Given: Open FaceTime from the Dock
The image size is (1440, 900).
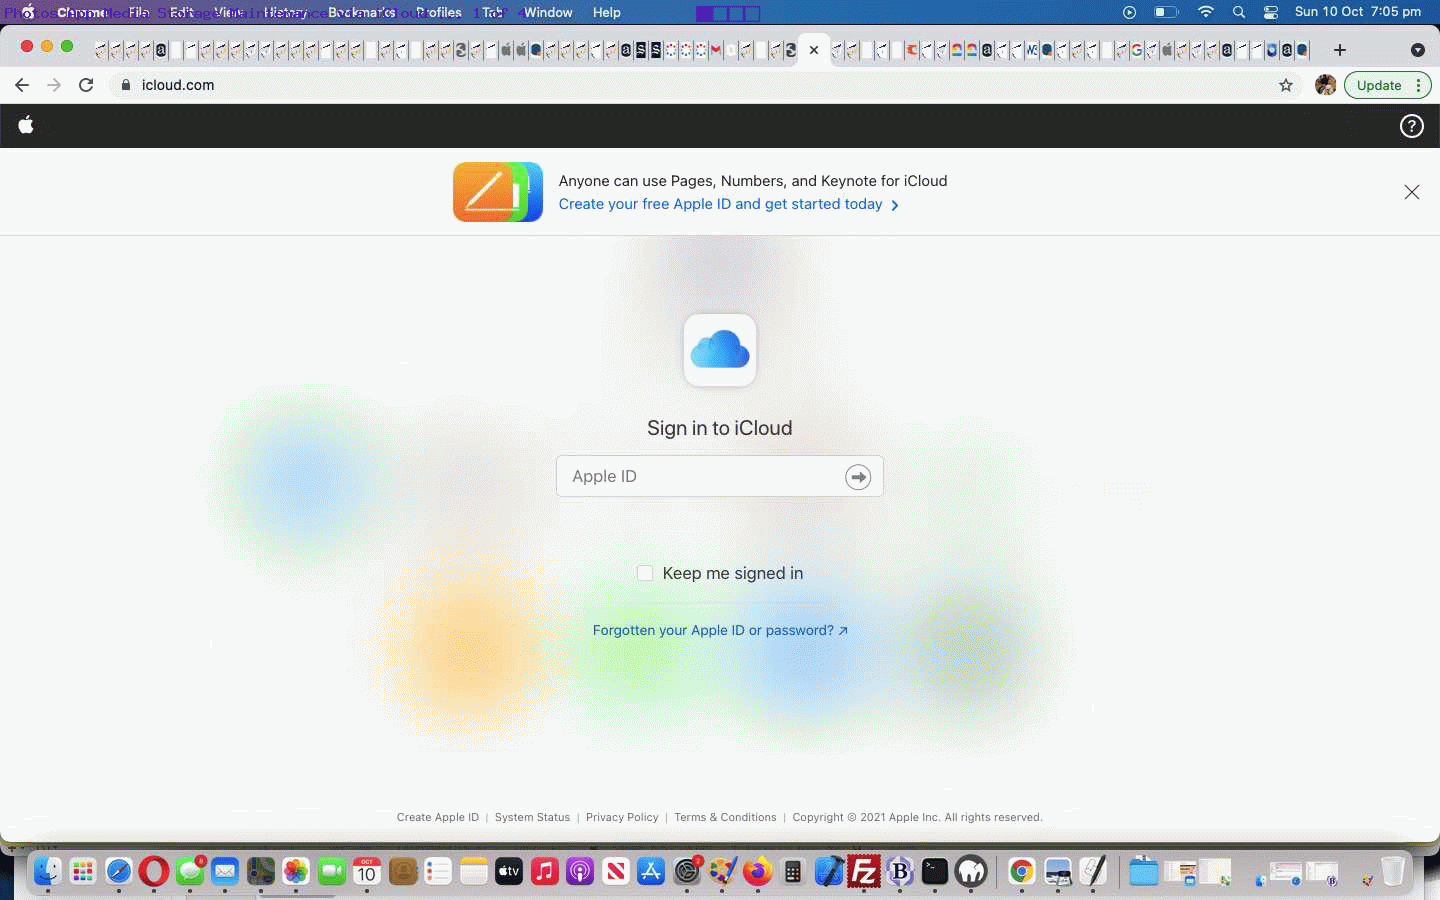Looking at the screenshot, I should [x=331, y=872].
